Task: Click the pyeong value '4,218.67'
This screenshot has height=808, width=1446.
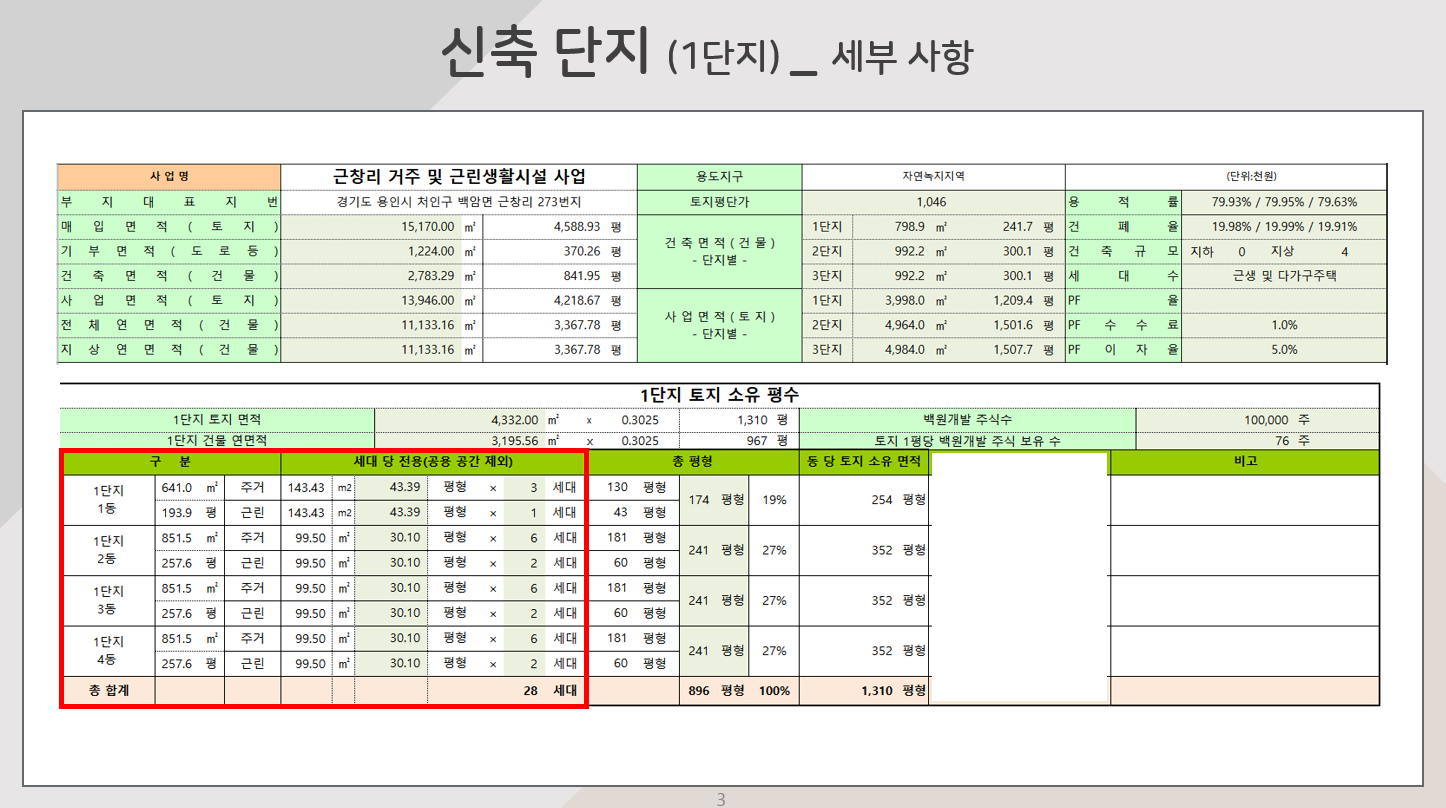Action: click(x=575, y=300)
